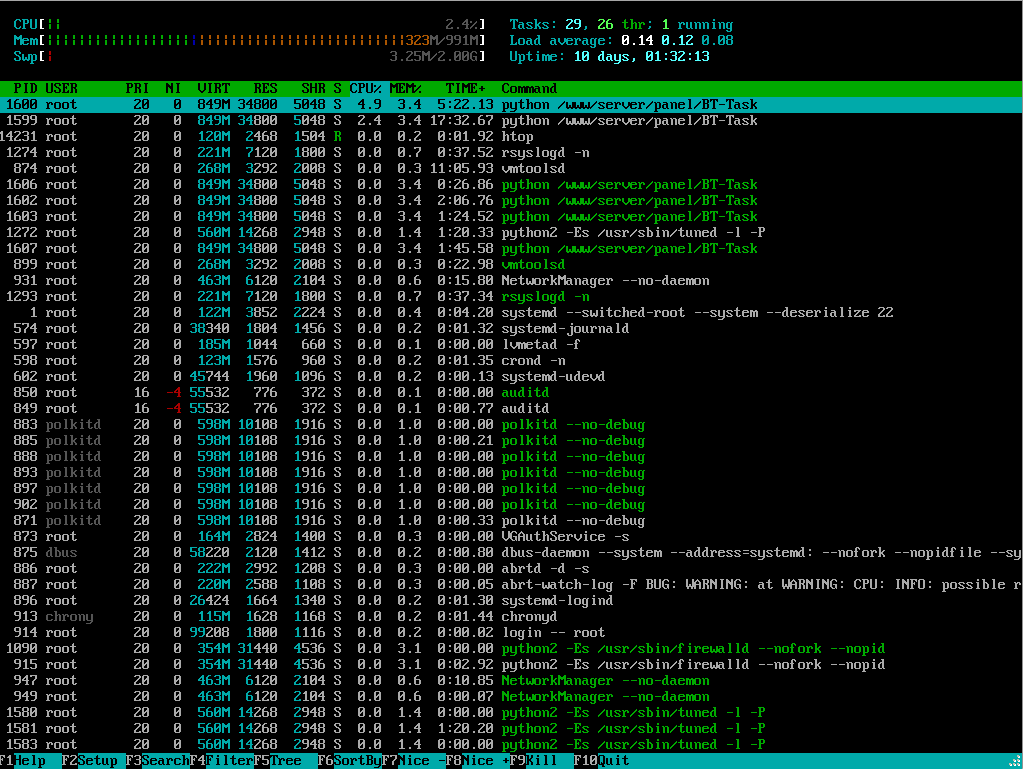Select tuned row with PID 1581
The height and width of the screenshot is (769, 1023).
(511, 729)
